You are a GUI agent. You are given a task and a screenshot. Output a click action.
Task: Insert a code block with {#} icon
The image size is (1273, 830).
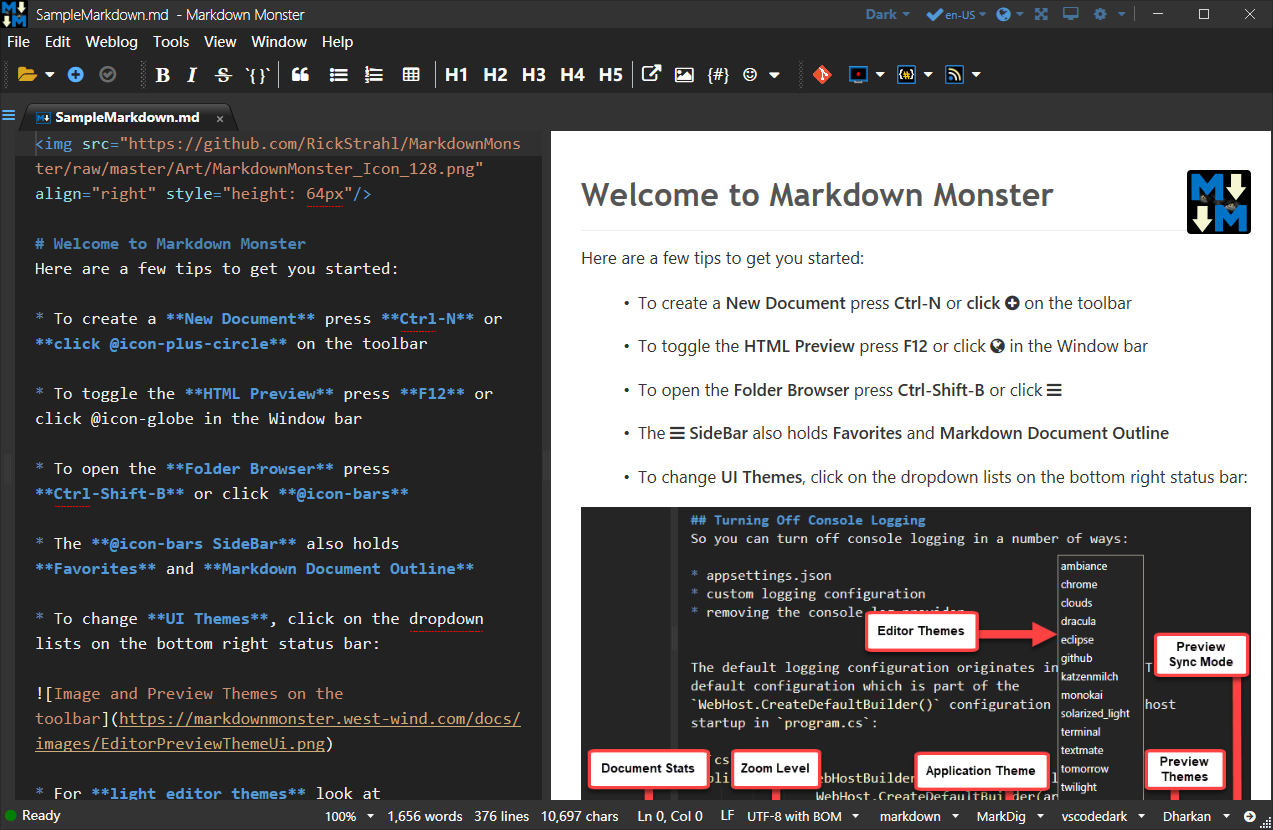click(718, 74)
